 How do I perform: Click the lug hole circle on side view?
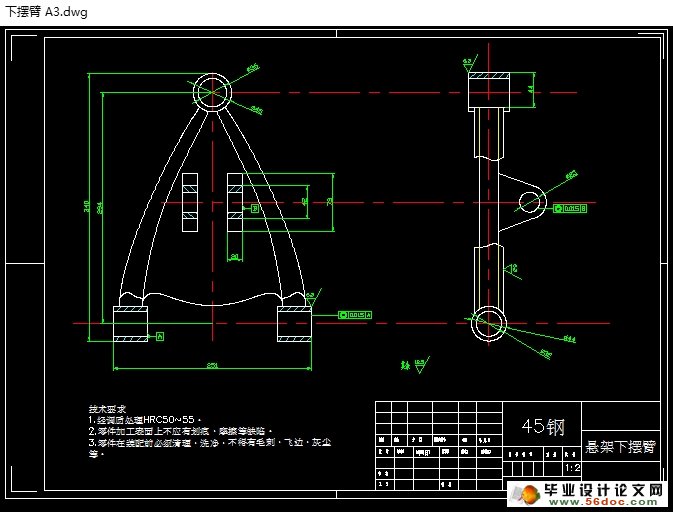(529, 202)
